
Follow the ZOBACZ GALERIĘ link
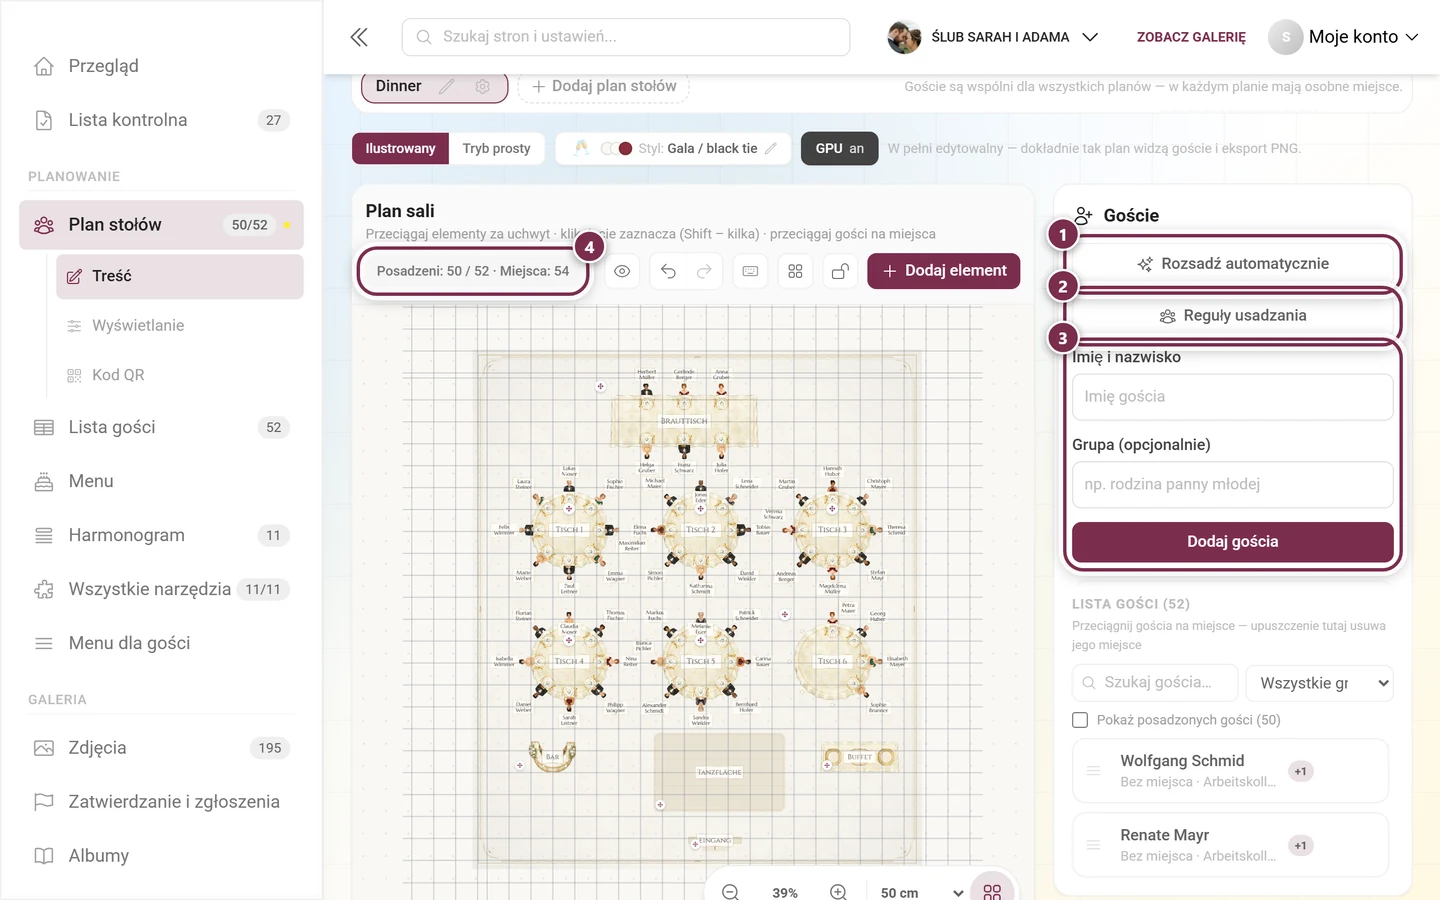1191,37
